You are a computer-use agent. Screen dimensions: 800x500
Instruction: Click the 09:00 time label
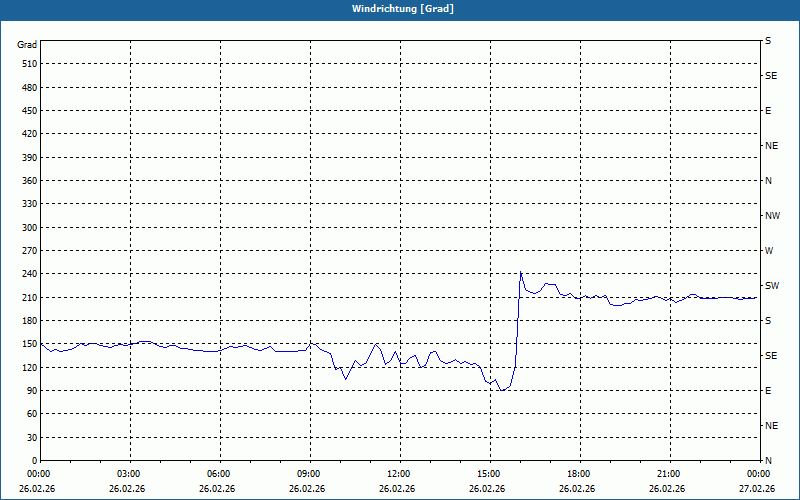click(309, 474)
